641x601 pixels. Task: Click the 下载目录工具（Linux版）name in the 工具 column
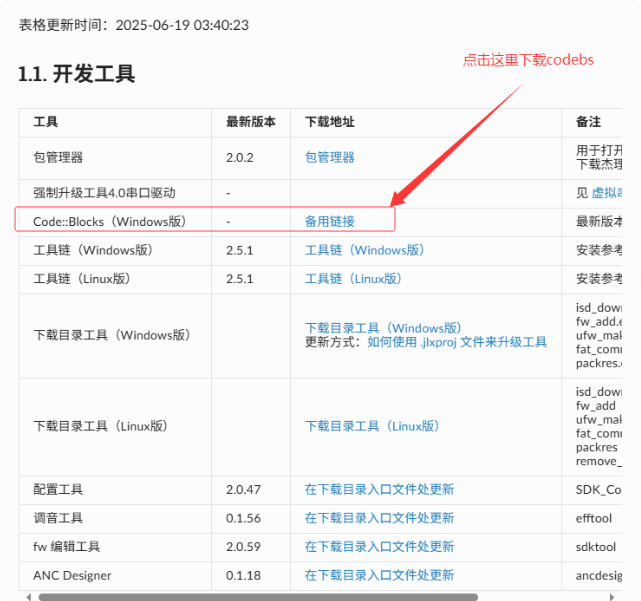point(100,426)
